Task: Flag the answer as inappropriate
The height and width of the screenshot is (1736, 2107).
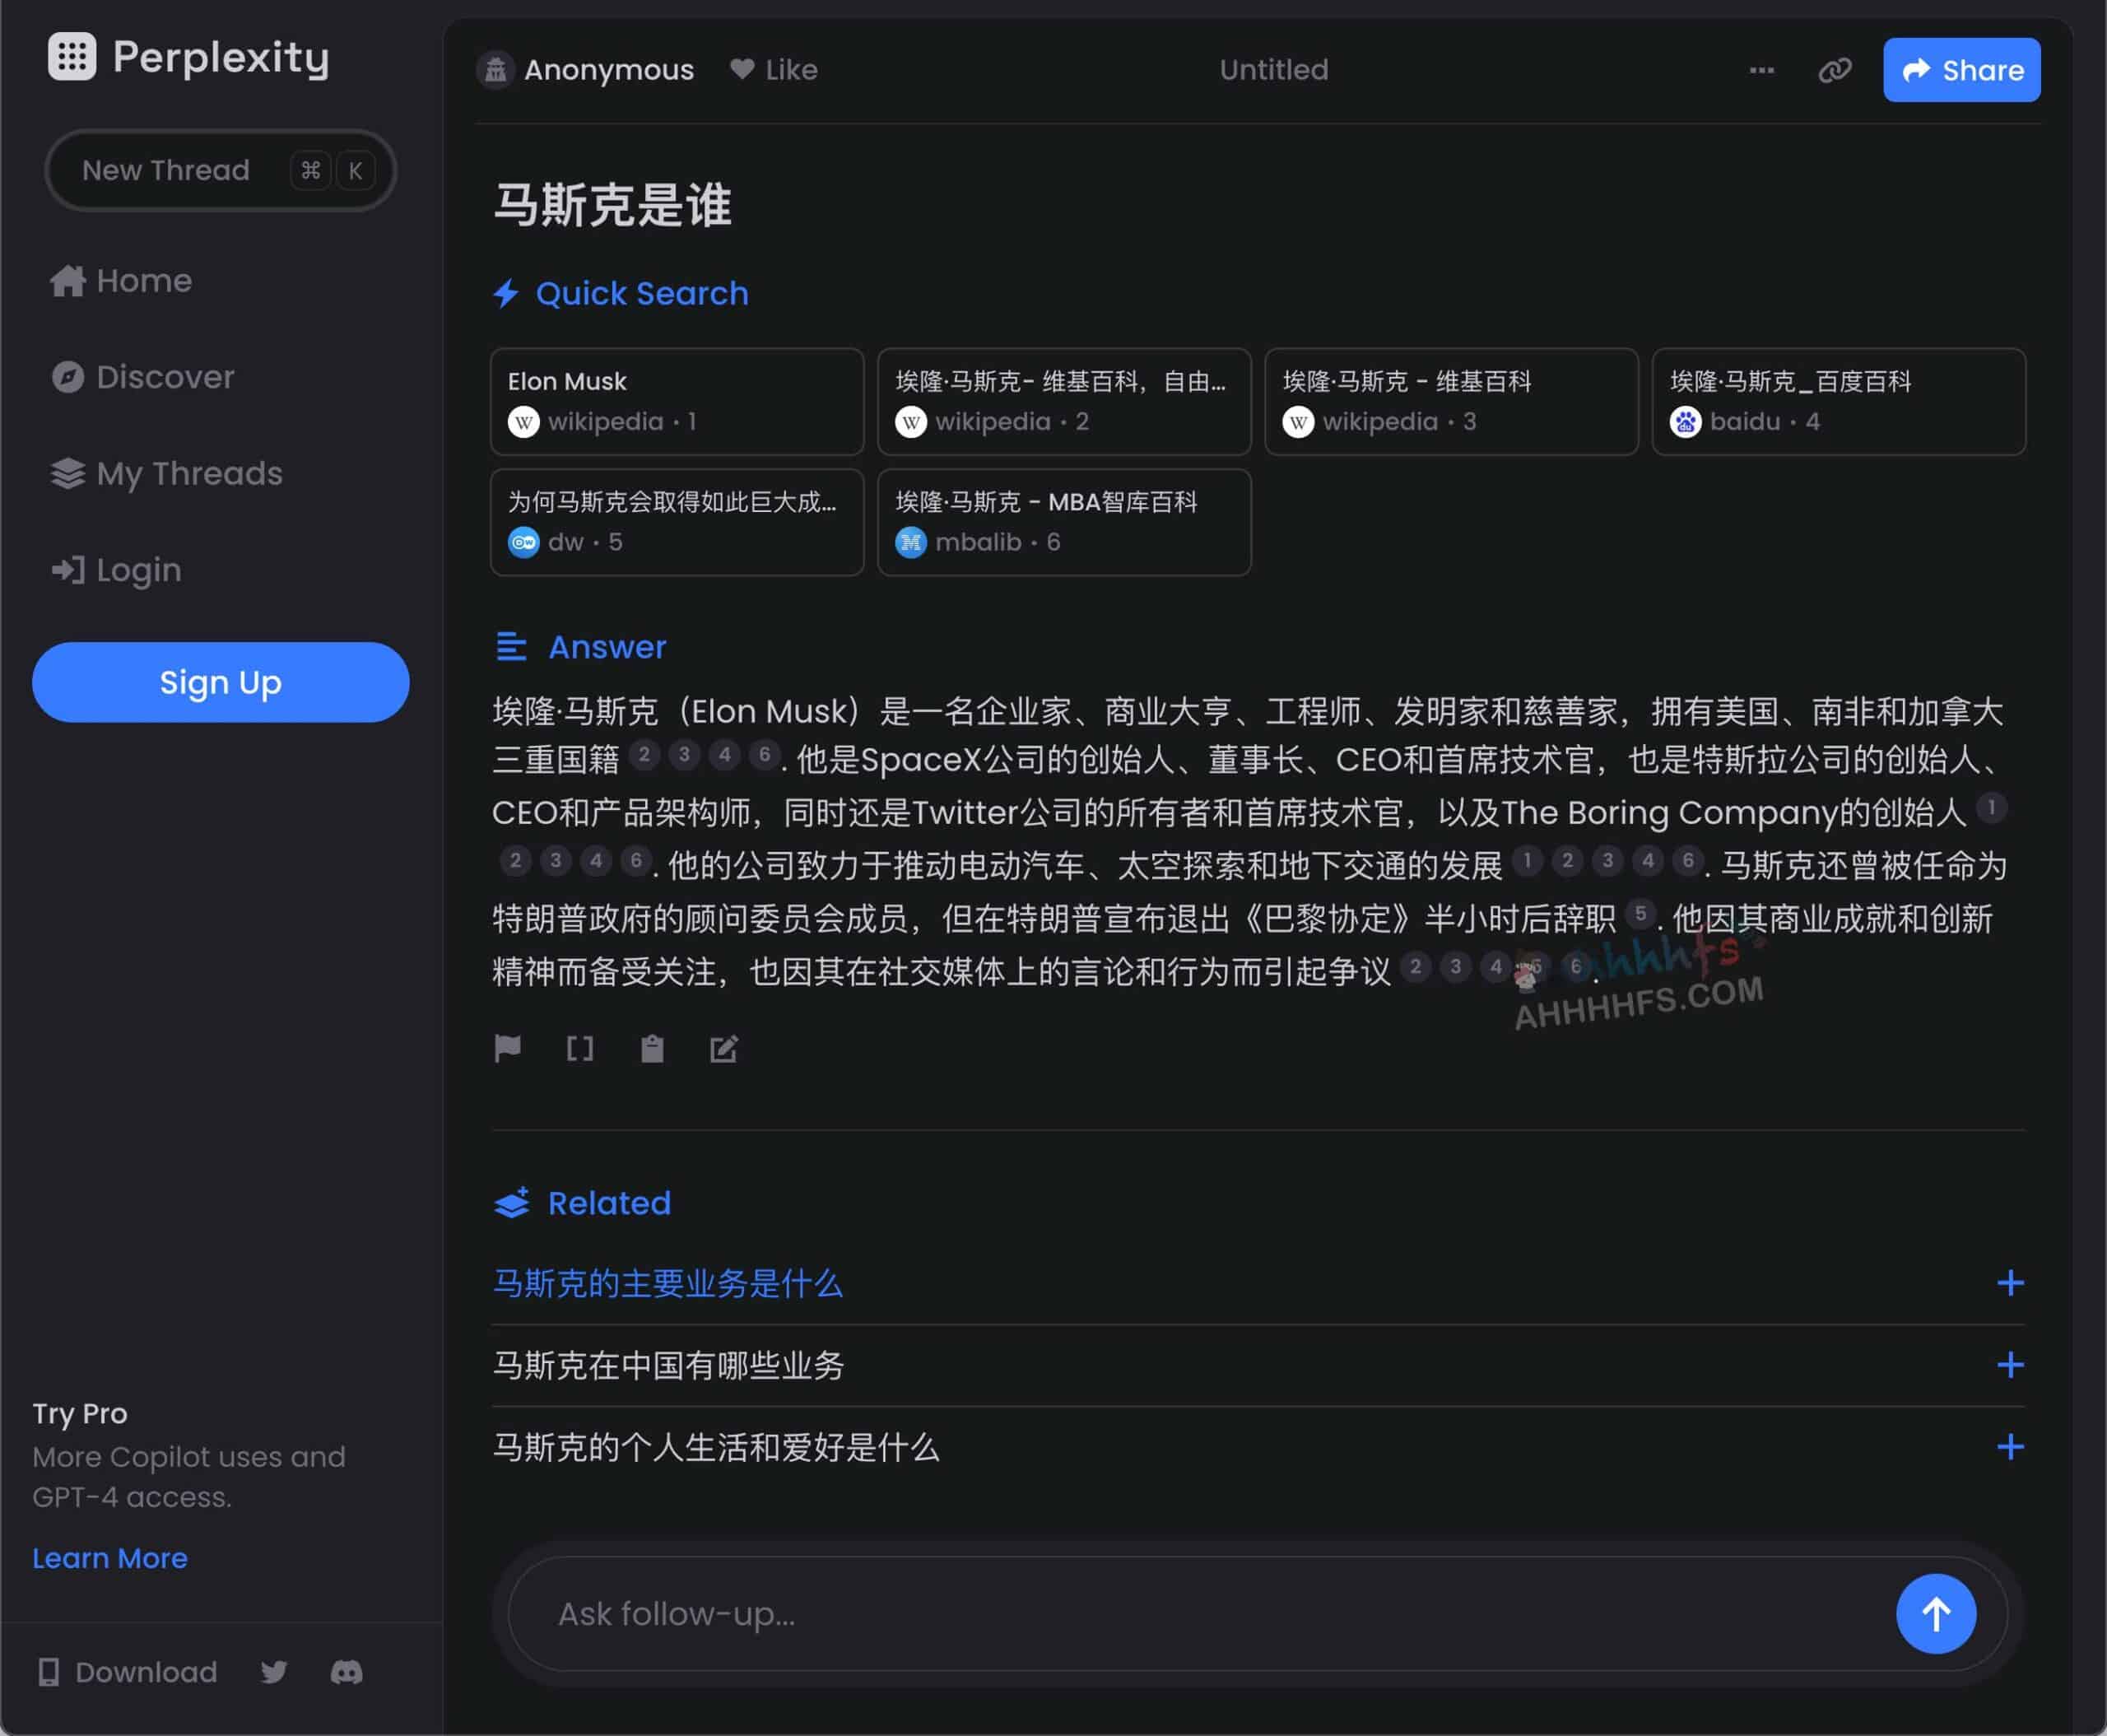Action: [x=508, y=1049]
